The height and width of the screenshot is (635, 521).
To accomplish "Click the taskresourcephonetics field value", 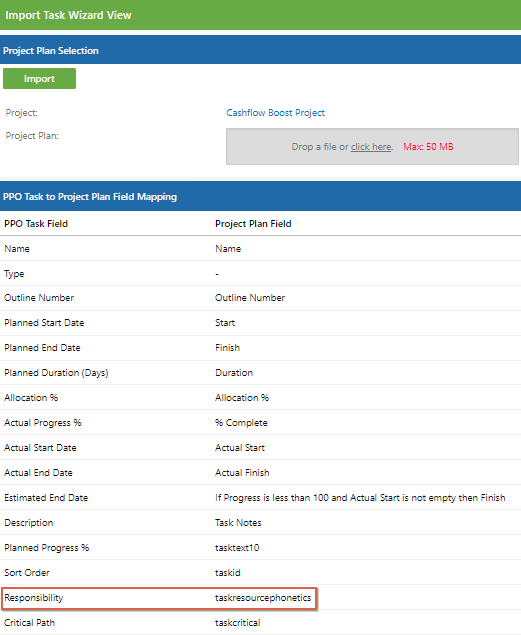I will pos(263,598).
